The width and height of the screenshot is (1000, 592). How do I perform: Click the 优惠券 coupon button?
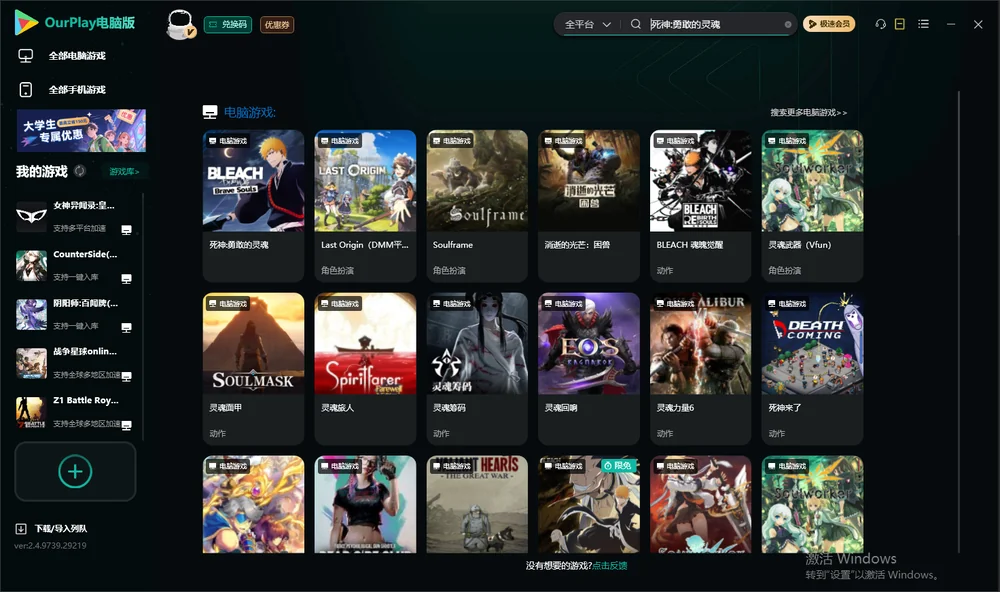tap(277, 25)
